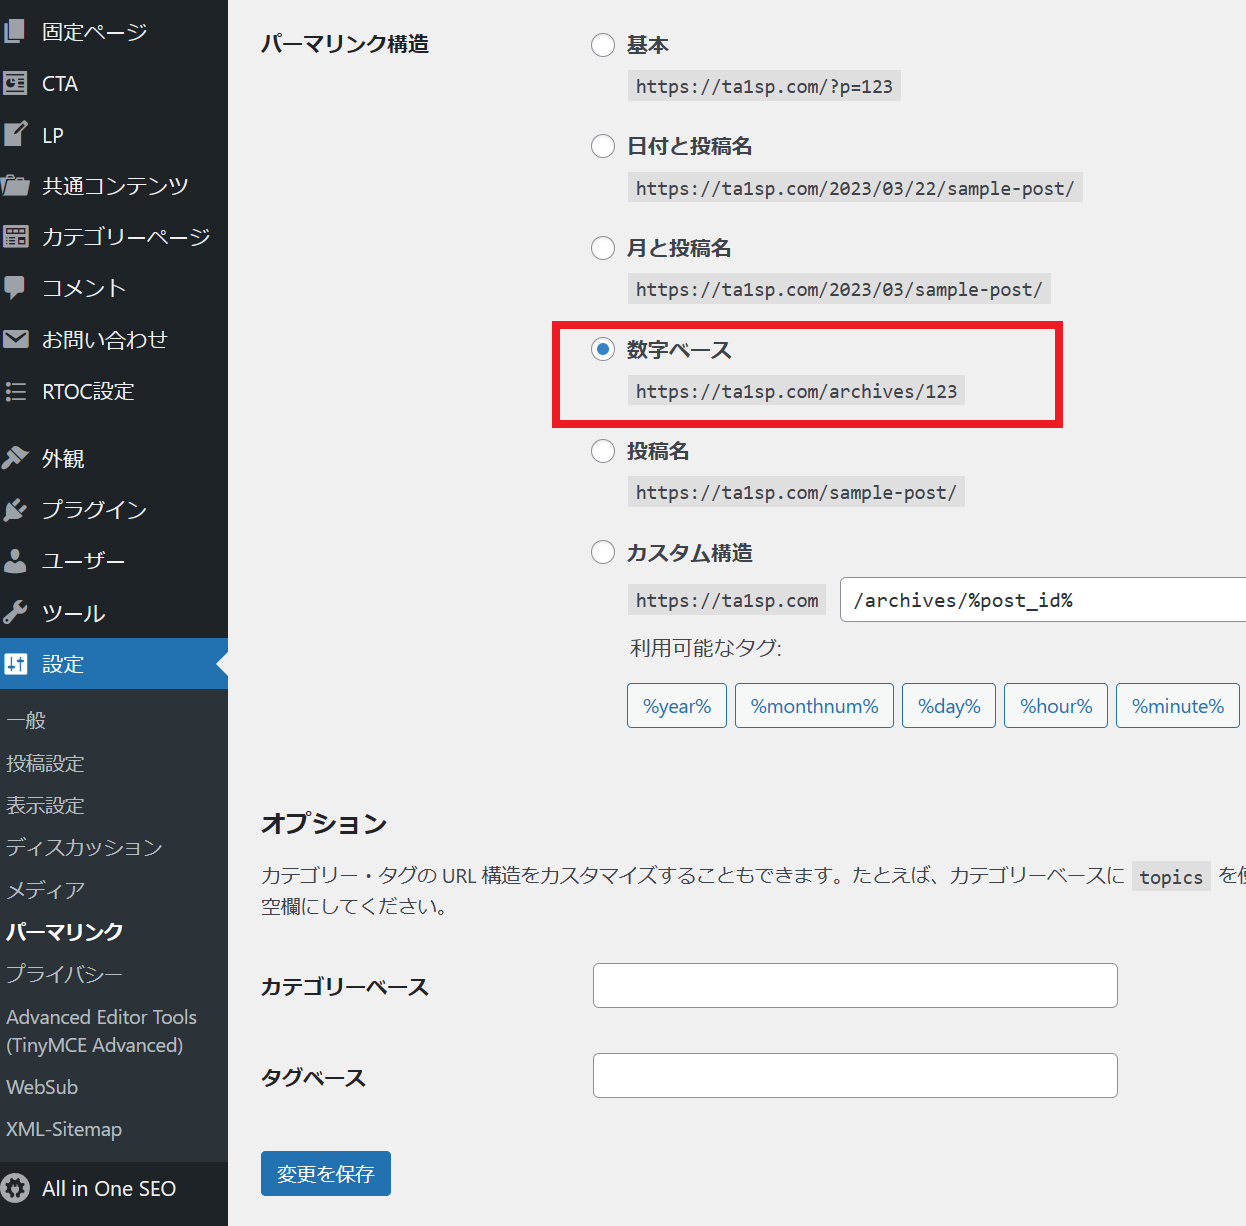Click the RTOC設定 list icon
Image resolution: width=1246 pixels, height=1226 pixels.
[15, 391]
